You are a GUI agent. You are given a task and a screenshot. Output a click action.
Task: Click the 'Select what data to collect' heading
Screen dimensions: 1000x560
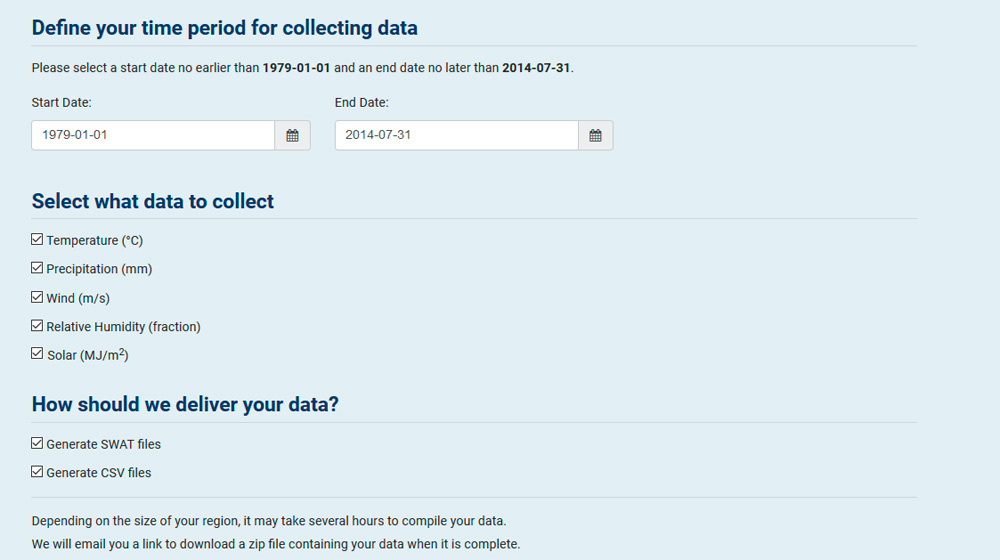pyautogui.click(x=152, y=202)
